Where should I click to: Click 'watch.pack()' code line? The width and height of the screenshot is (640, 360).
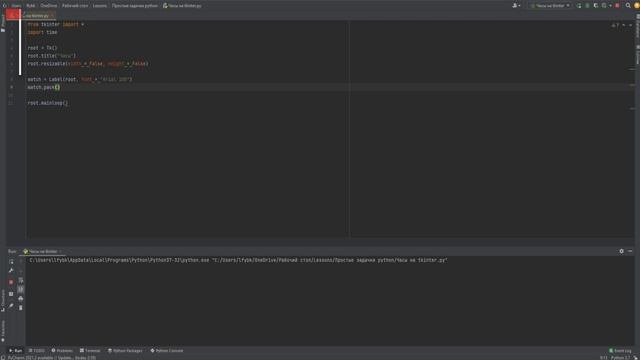click(44, 87)
